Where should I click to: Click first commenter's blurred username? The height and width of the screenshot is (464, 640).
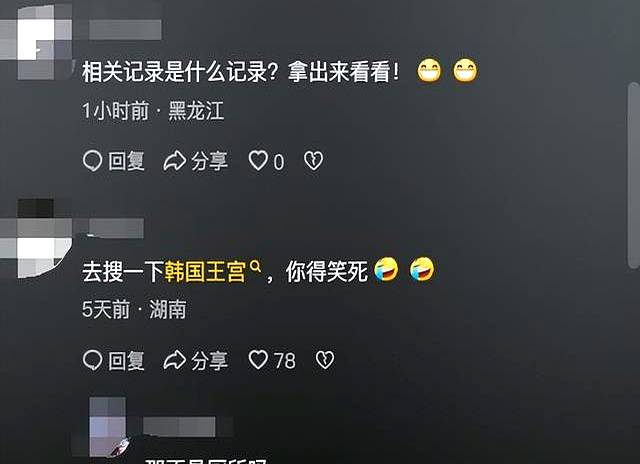coord(125,30)
